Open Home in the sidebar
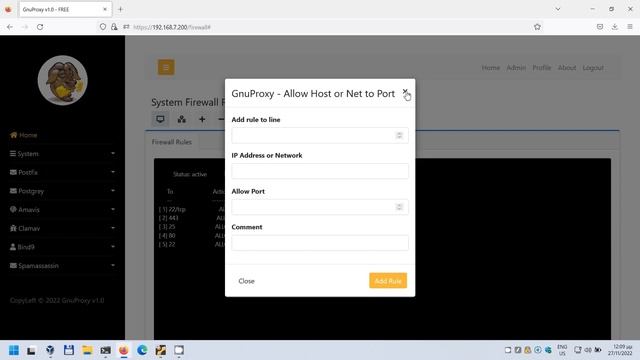The width and height of the screenshot is (640, 360). [24, 135]
